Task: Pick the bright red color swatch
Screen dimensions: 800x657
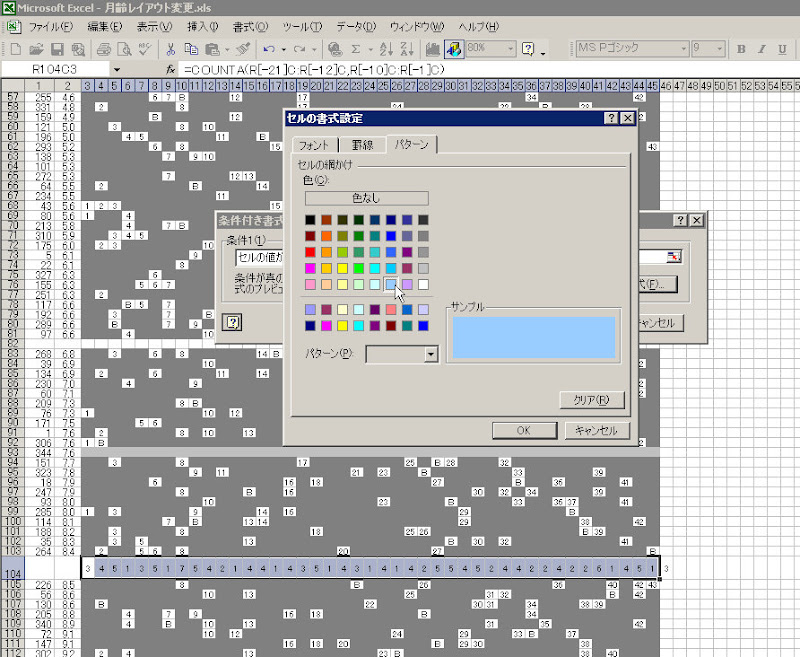Action: click(x=310, y=252)
